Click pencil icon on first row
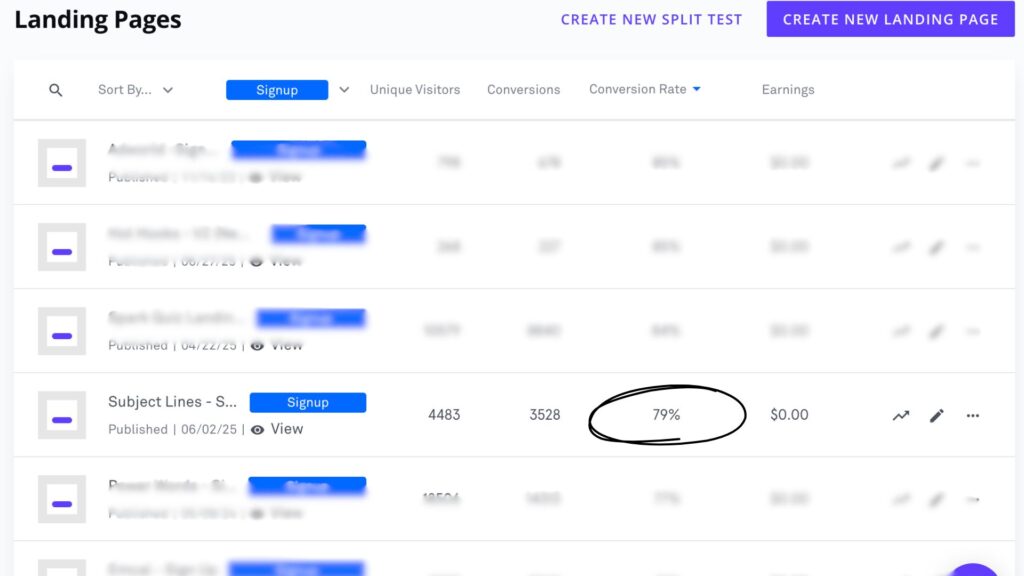The height and width of the screenshot is (576, 1024). [937, 163]
